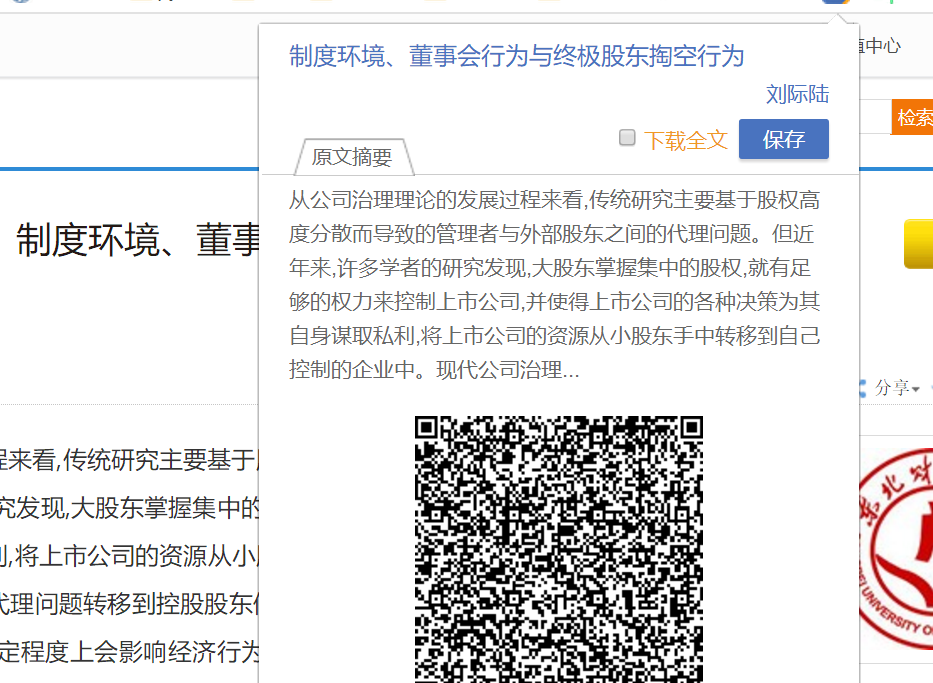
Task: Click the background page heading 制度环境、董事
Action: 138,240
